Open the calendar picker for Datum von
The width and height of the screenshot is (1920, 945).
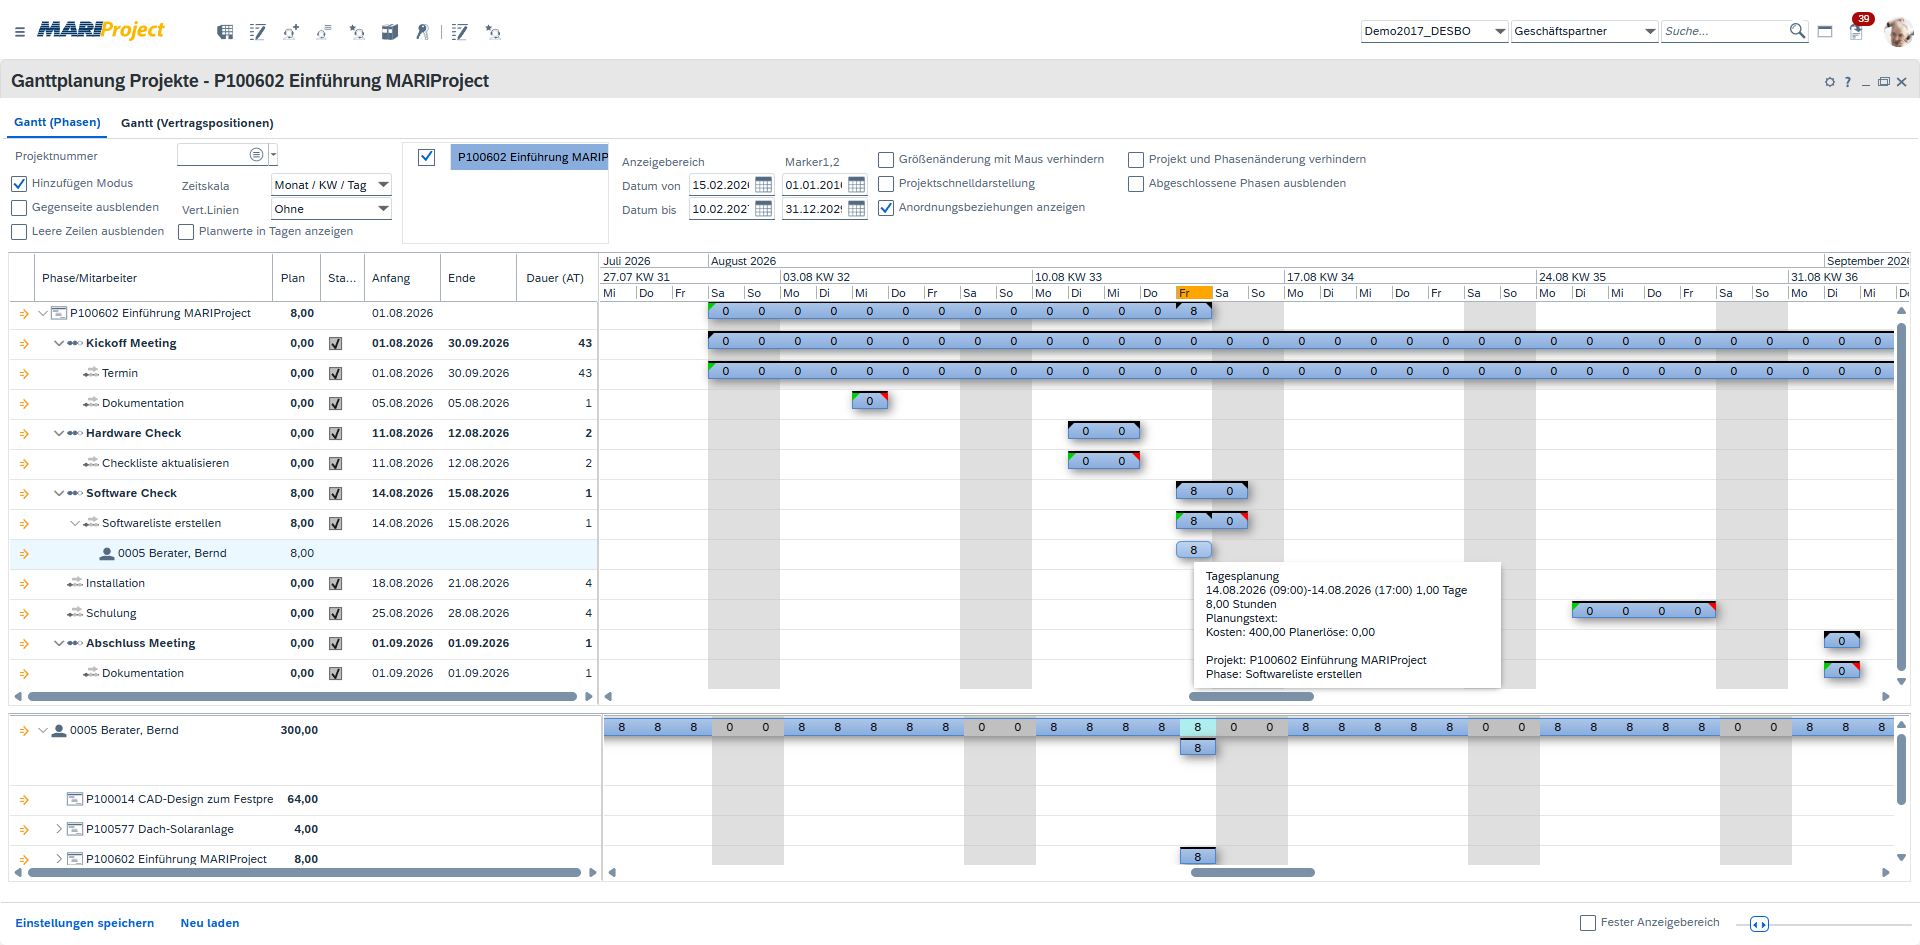coord(764,185)
